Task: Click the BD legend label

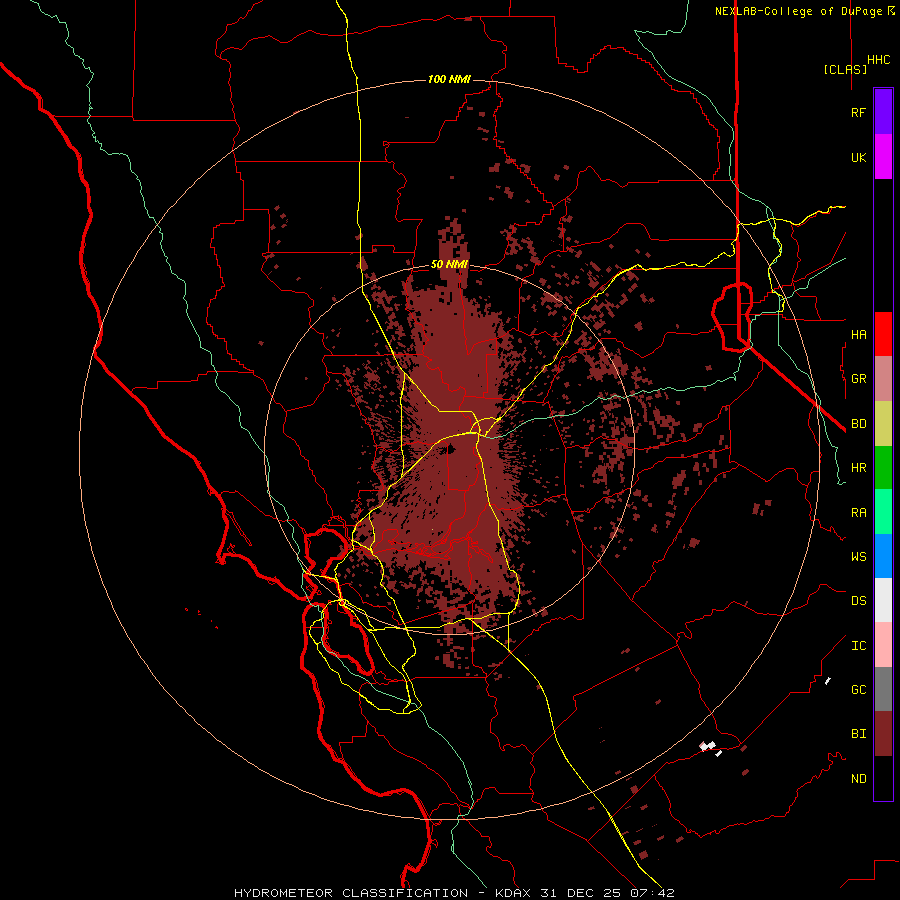Action: point(858,424)
